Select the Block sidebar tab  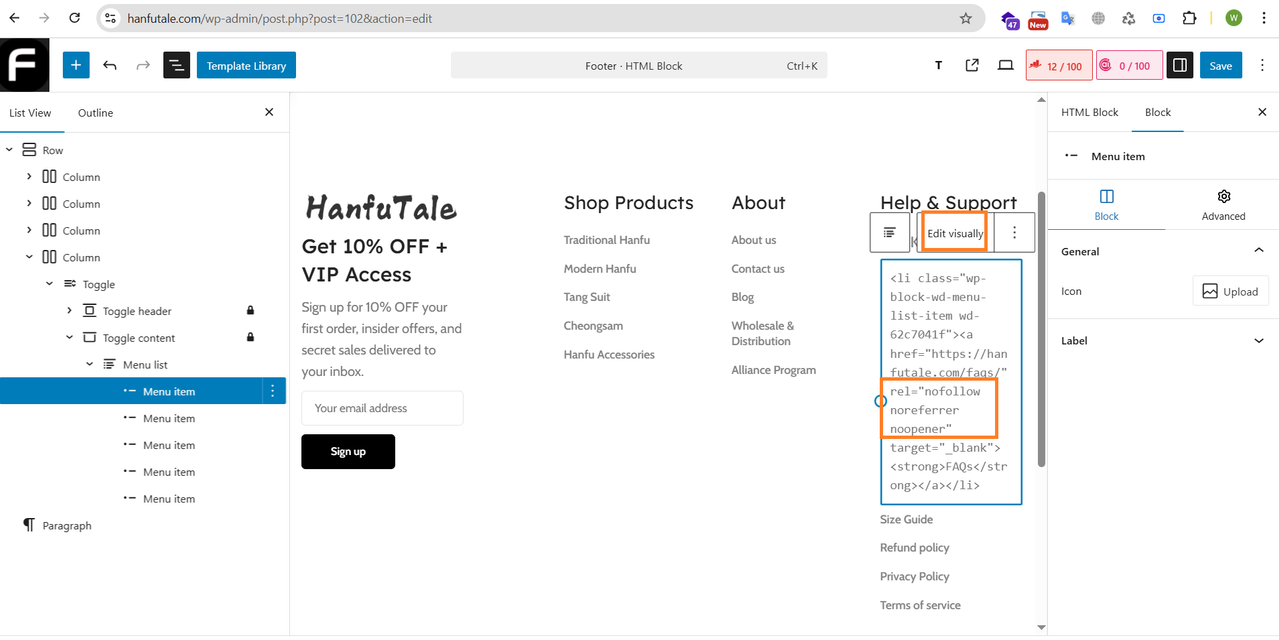(1158, 112)
